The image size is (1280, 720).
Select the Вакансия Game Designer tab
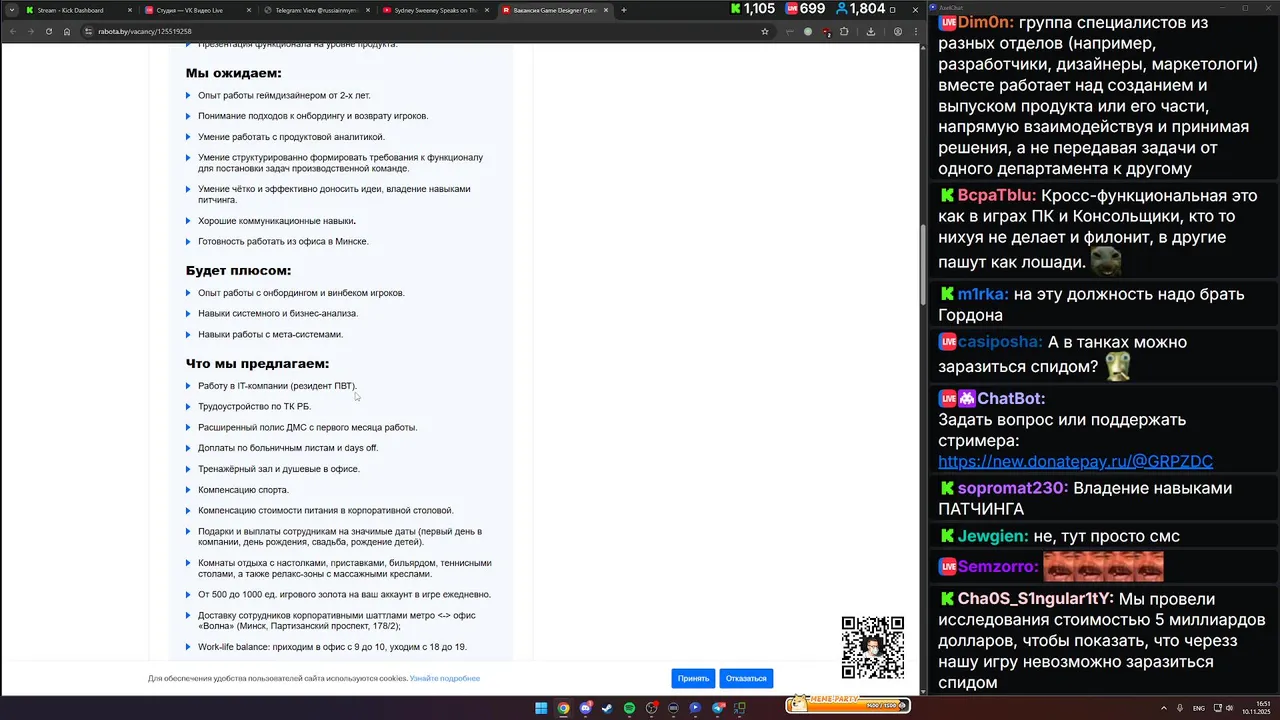(x=555, y=10)
